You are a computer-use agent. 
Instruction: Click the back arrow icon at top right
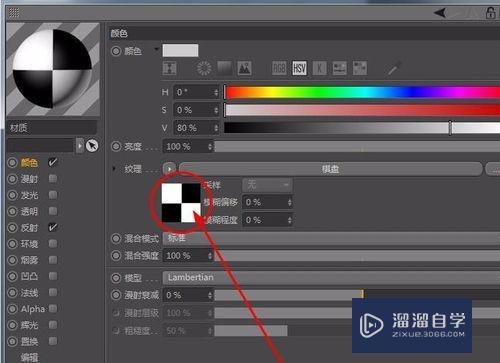440,13
